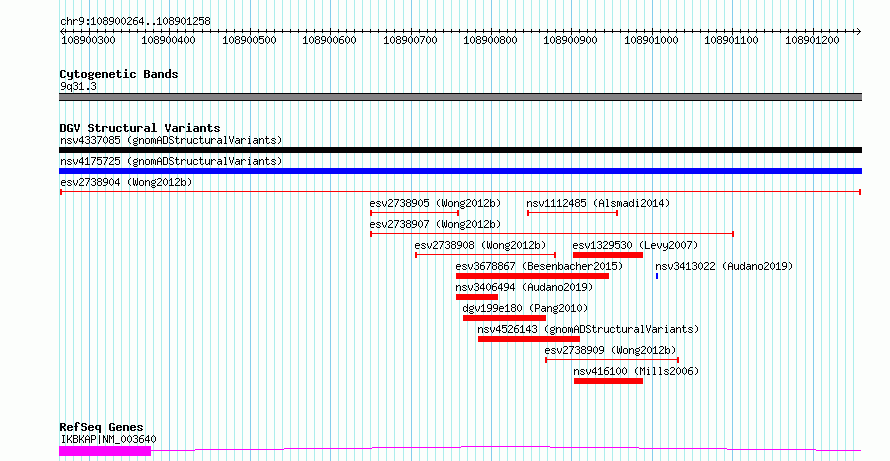Image resolution: width=890 pixels, height=461 pixels.
Task: Click the nsv1112485 red interval line
Action: tap(572, 213)
